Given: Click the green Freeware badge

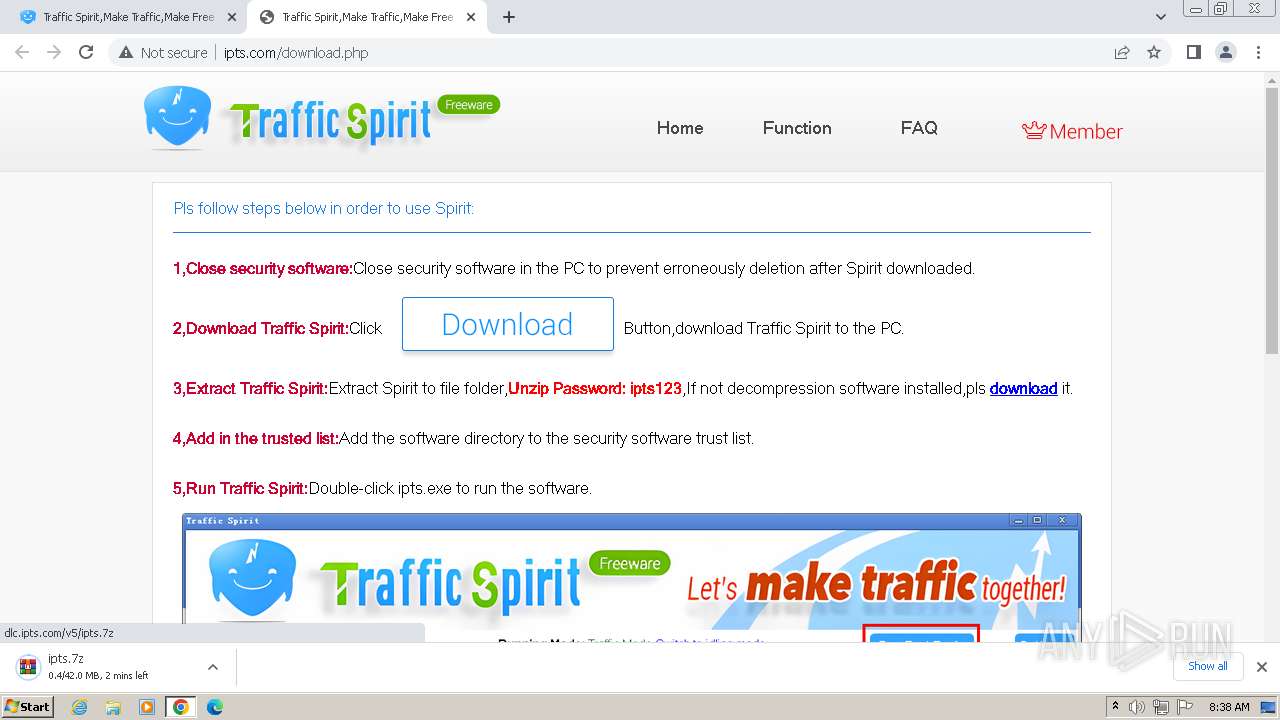Looking at the screenshot, I should (x=469, y=104).
